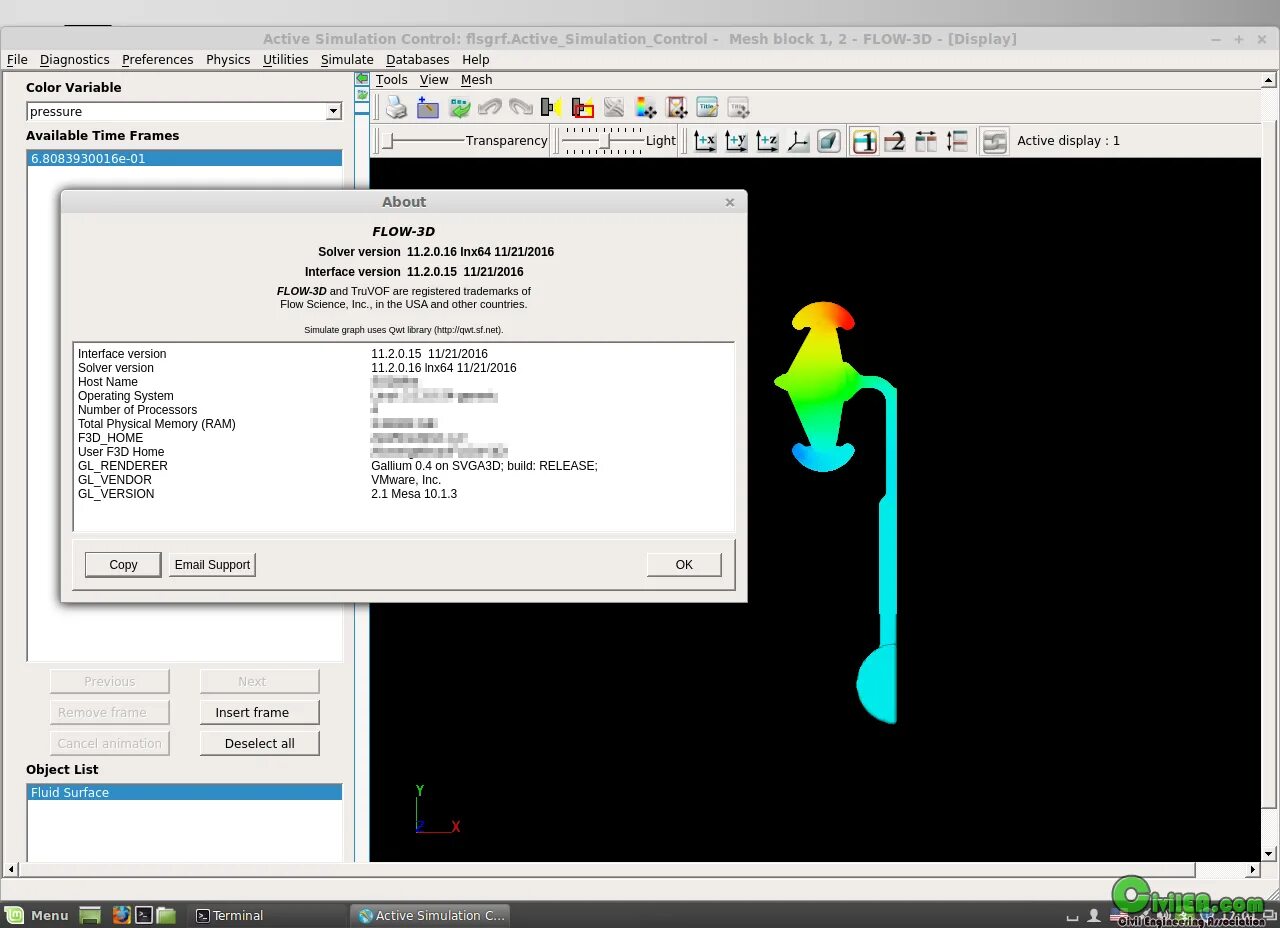
Task: Open the Physics menu
Action: pos(228,59)
